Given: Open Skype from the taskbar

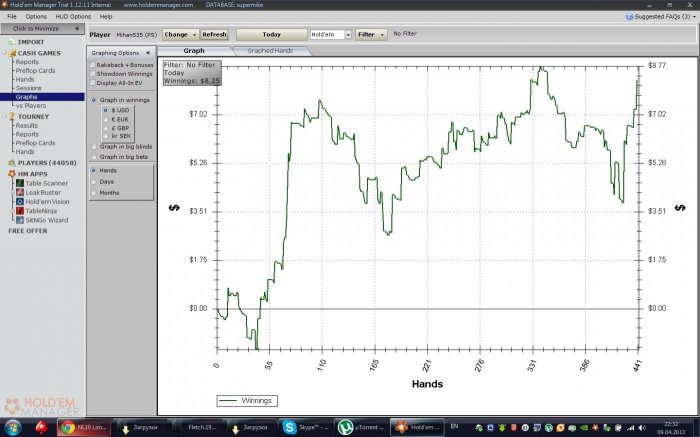Looking at the screenshot, I should tap(291, 427).
